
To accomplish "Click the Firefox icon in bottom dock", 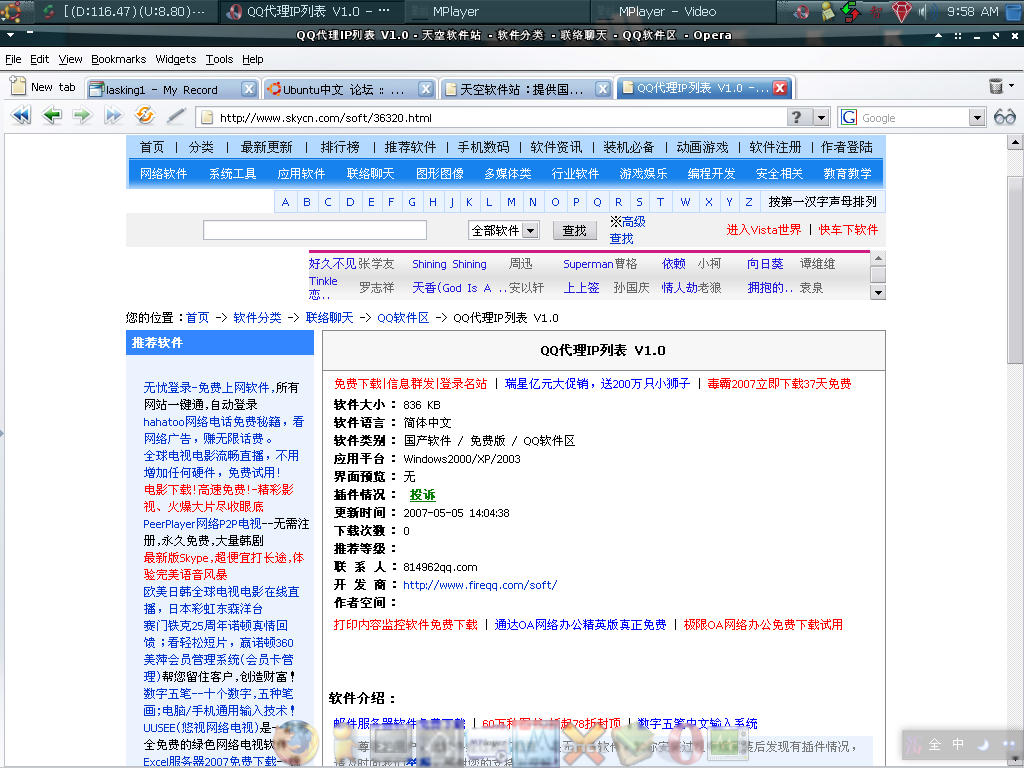I will click(295, 743).
